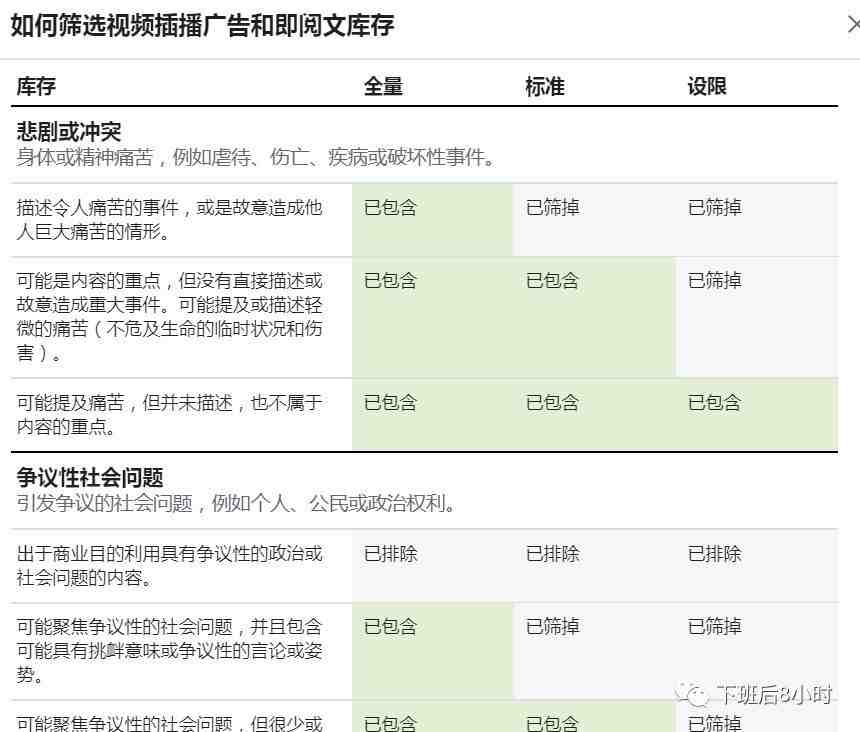
Task: Select the 设限 column header
Action: [x=707, y=86]
